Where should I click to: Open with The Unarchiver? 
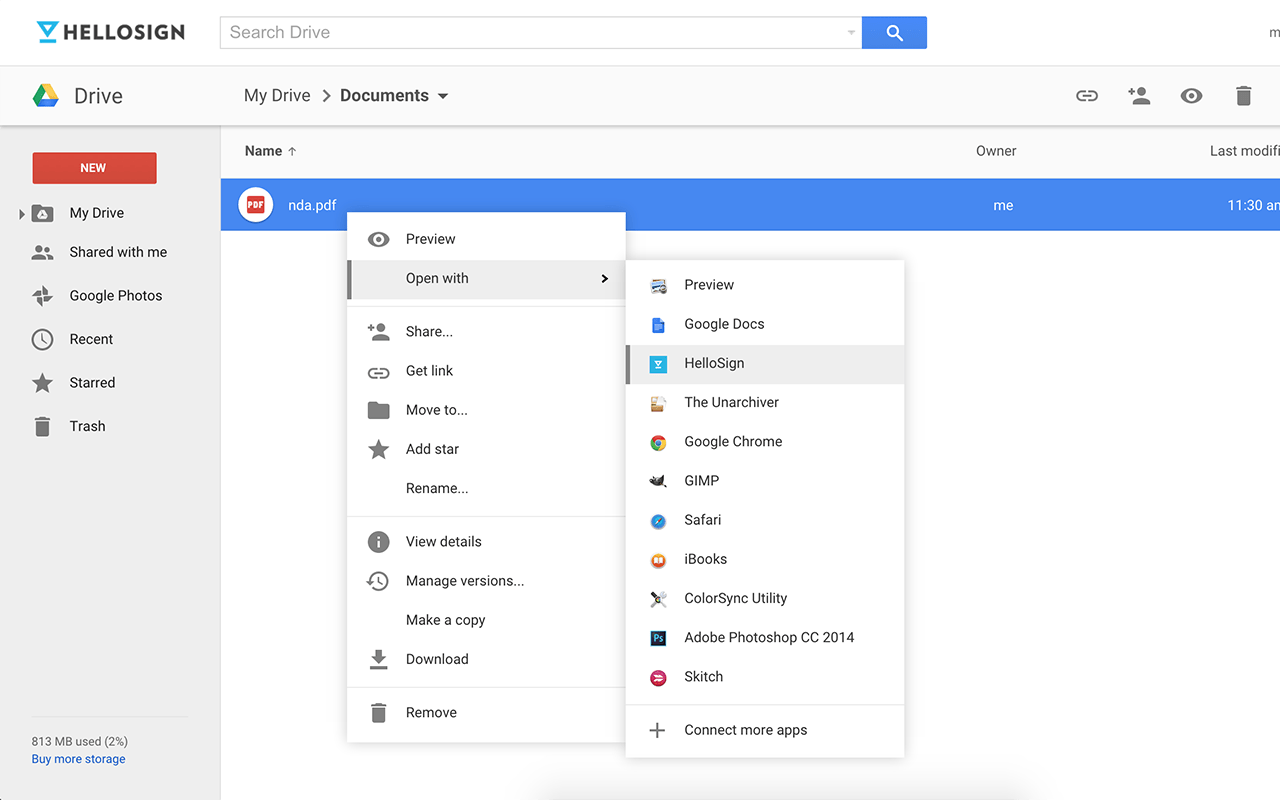(x=765, y=402)
